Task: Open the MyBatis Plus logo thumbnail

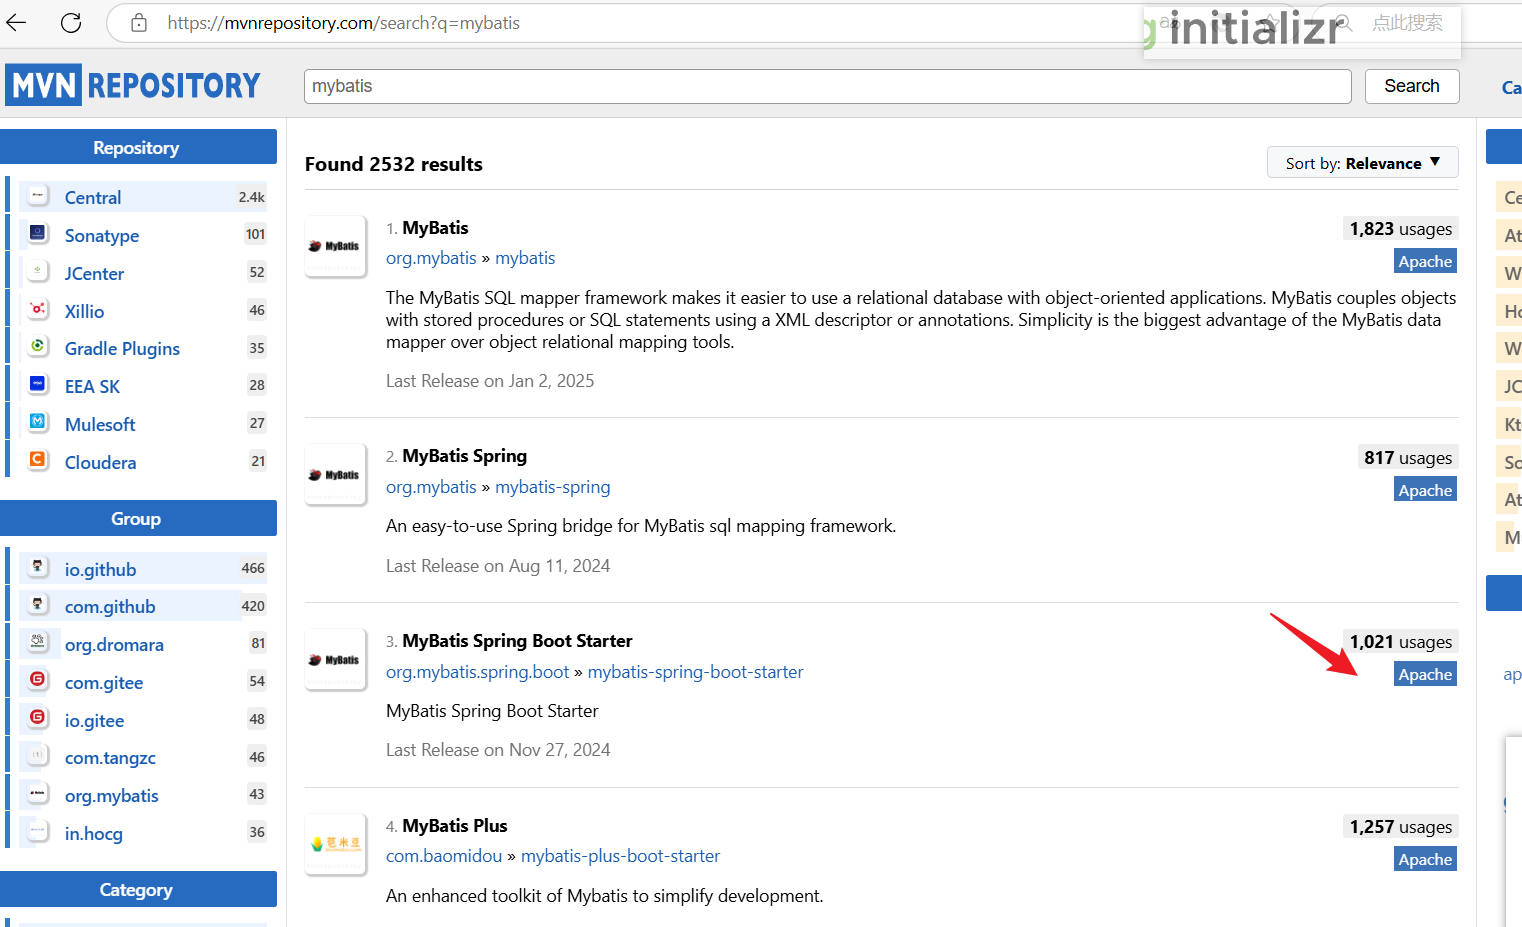Action: coord(336,845)
